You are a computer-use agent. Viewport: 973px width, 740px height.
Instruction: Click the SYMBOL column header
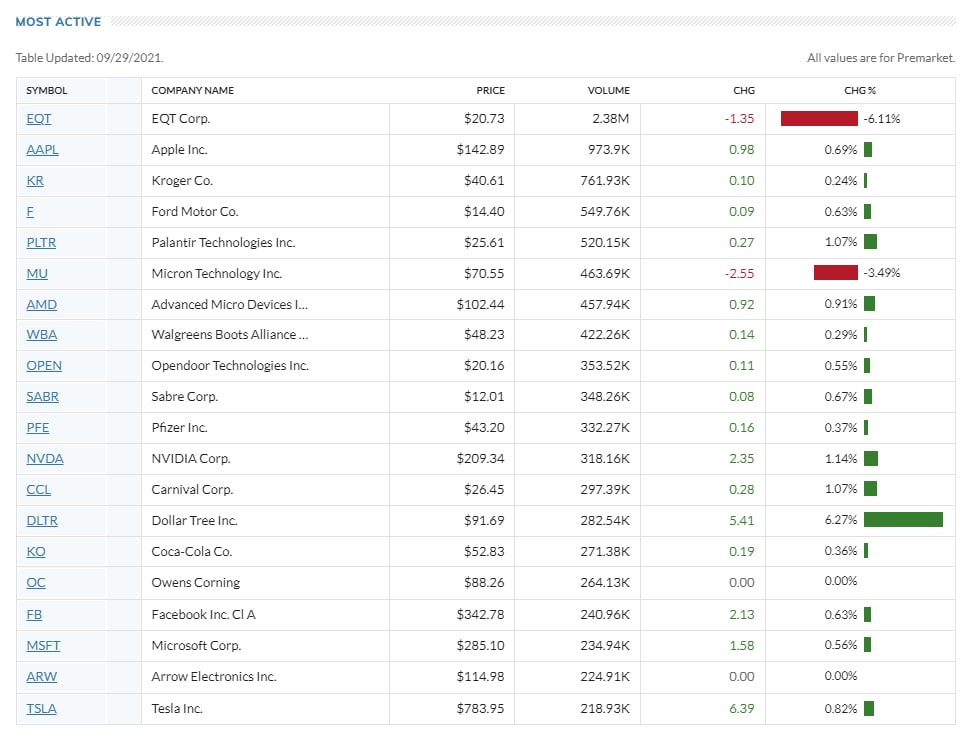[x=47, y=91]
